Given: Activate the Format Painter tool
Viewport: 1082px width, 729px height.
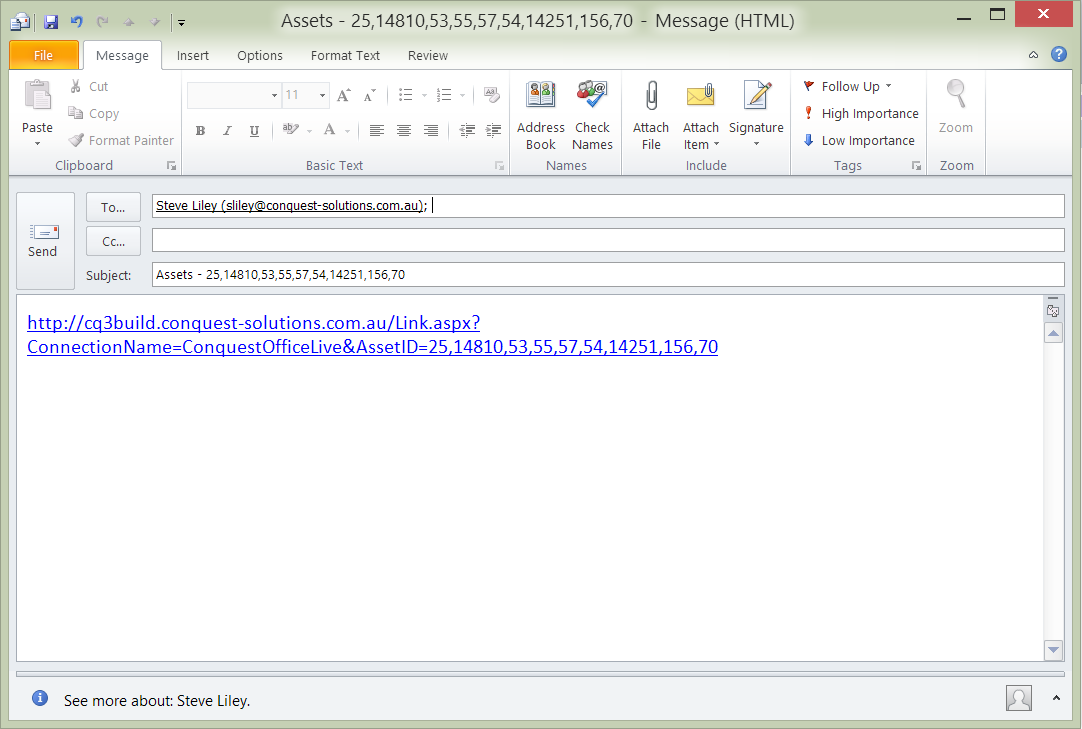Looking at the screenshot, I should (x=121, y=140).
